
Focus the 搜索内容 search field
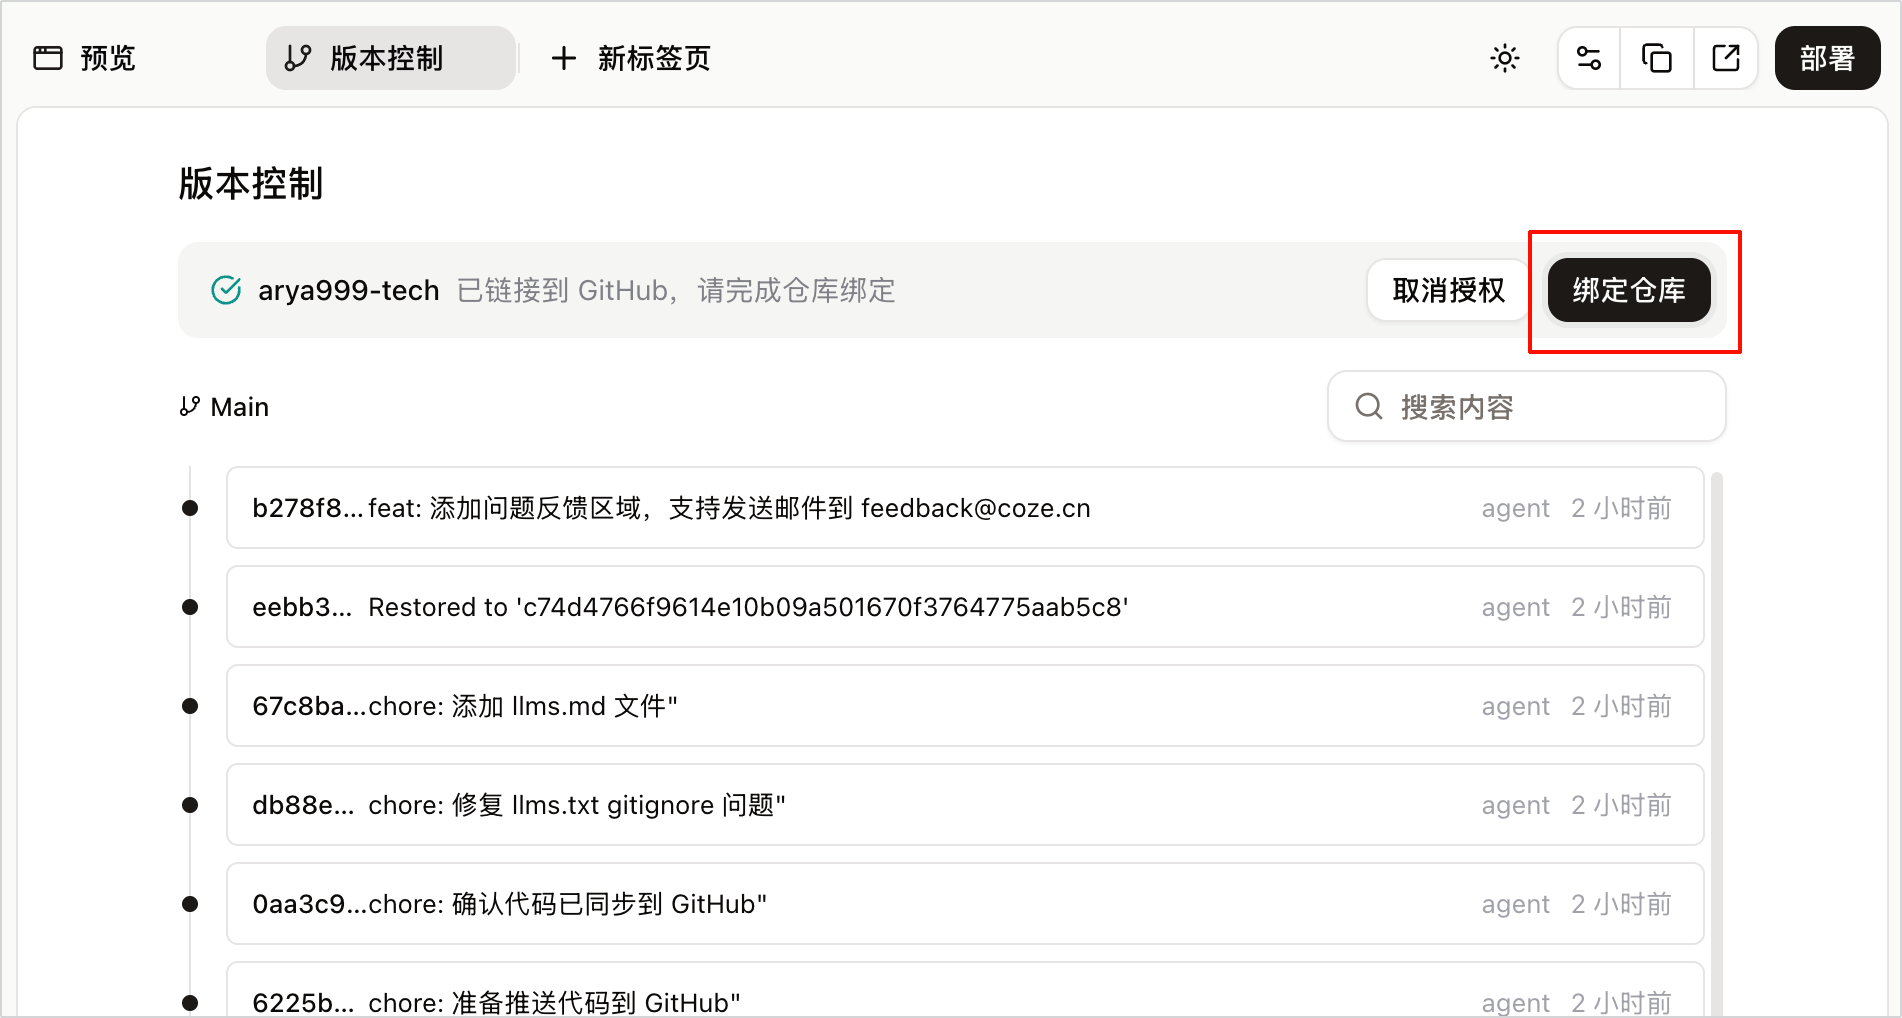pos(1526,406)
